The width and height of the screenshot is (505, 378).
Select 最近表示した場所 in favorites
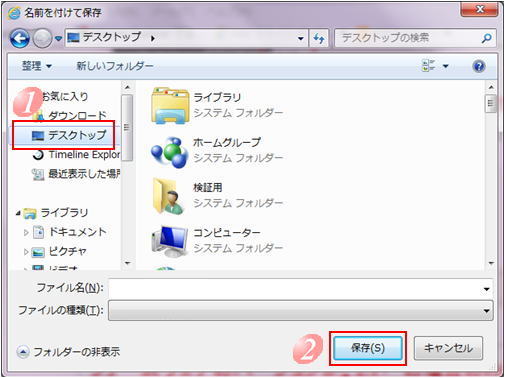(84, 174)
